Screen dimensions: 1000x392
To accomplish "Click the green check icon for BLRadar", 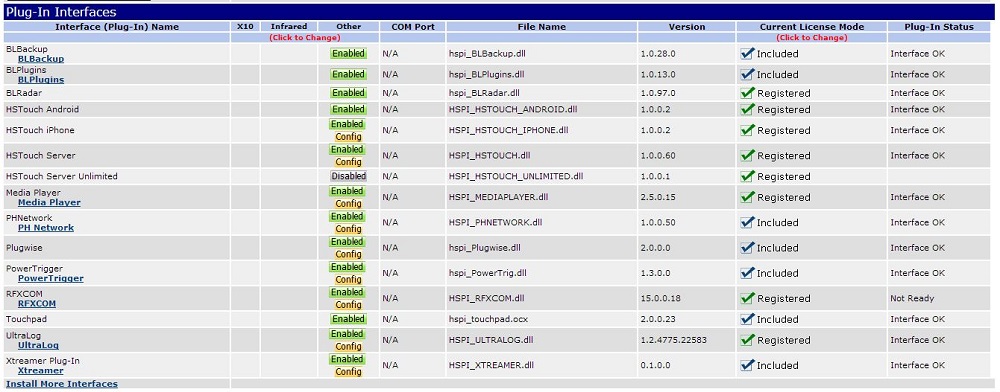I will [747, 93].
